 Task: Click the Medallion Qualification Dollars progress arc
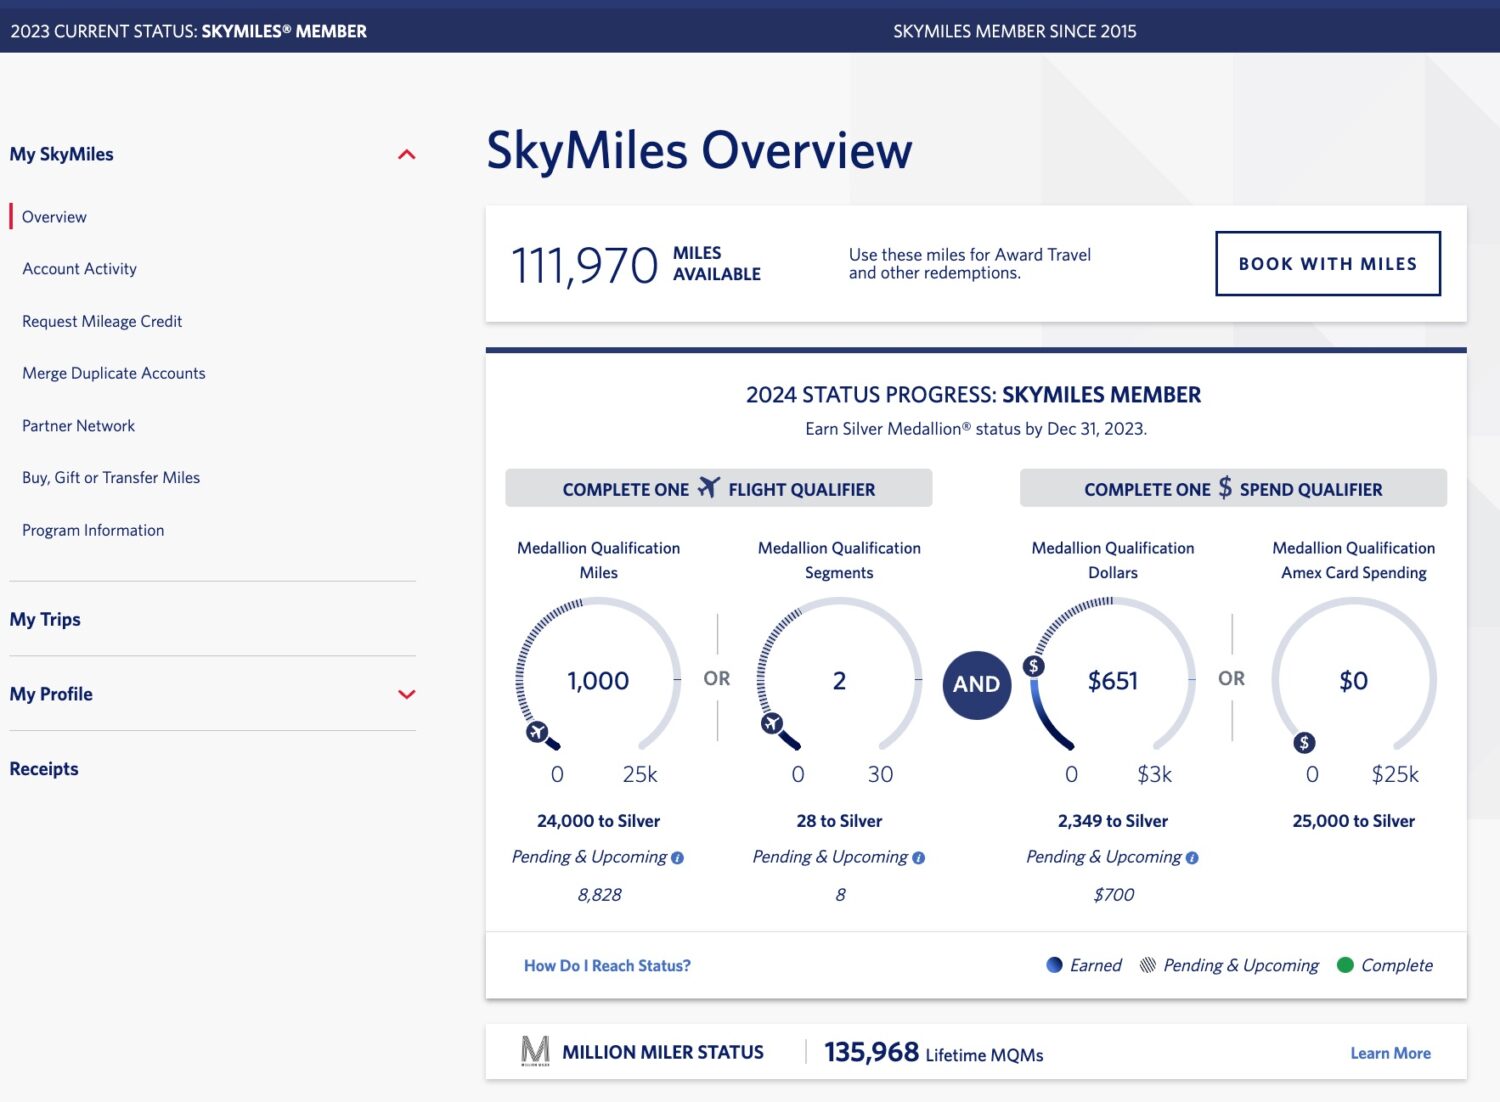1045,715
